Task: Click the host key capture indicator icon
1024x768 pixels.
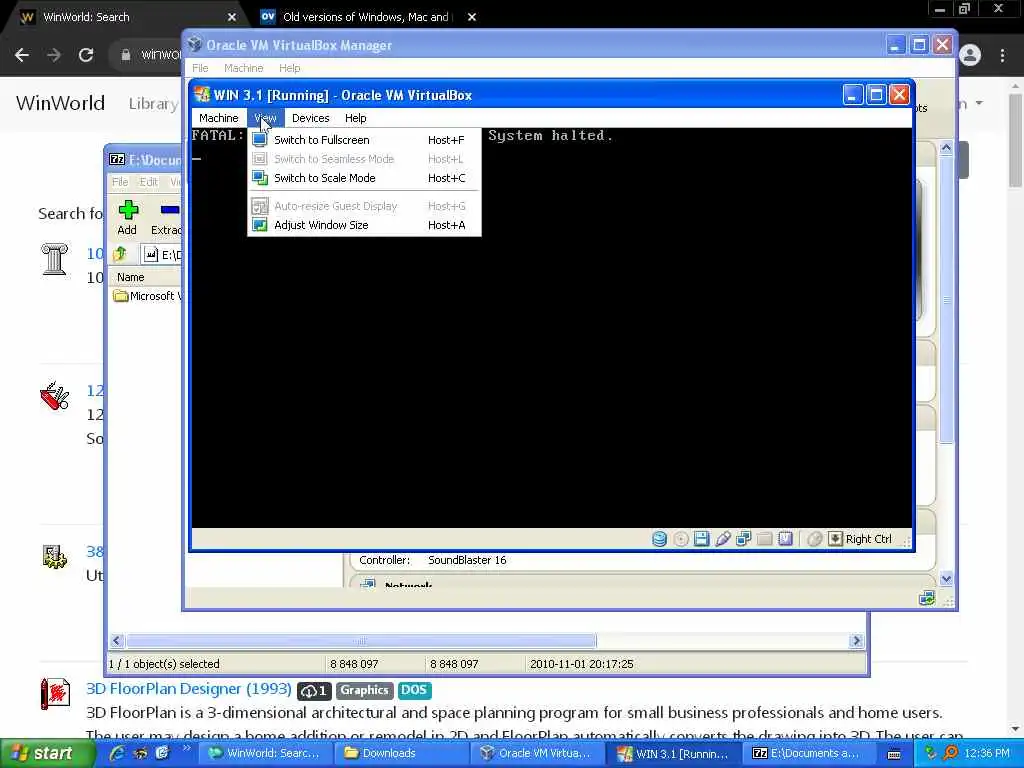Action: 835,539
